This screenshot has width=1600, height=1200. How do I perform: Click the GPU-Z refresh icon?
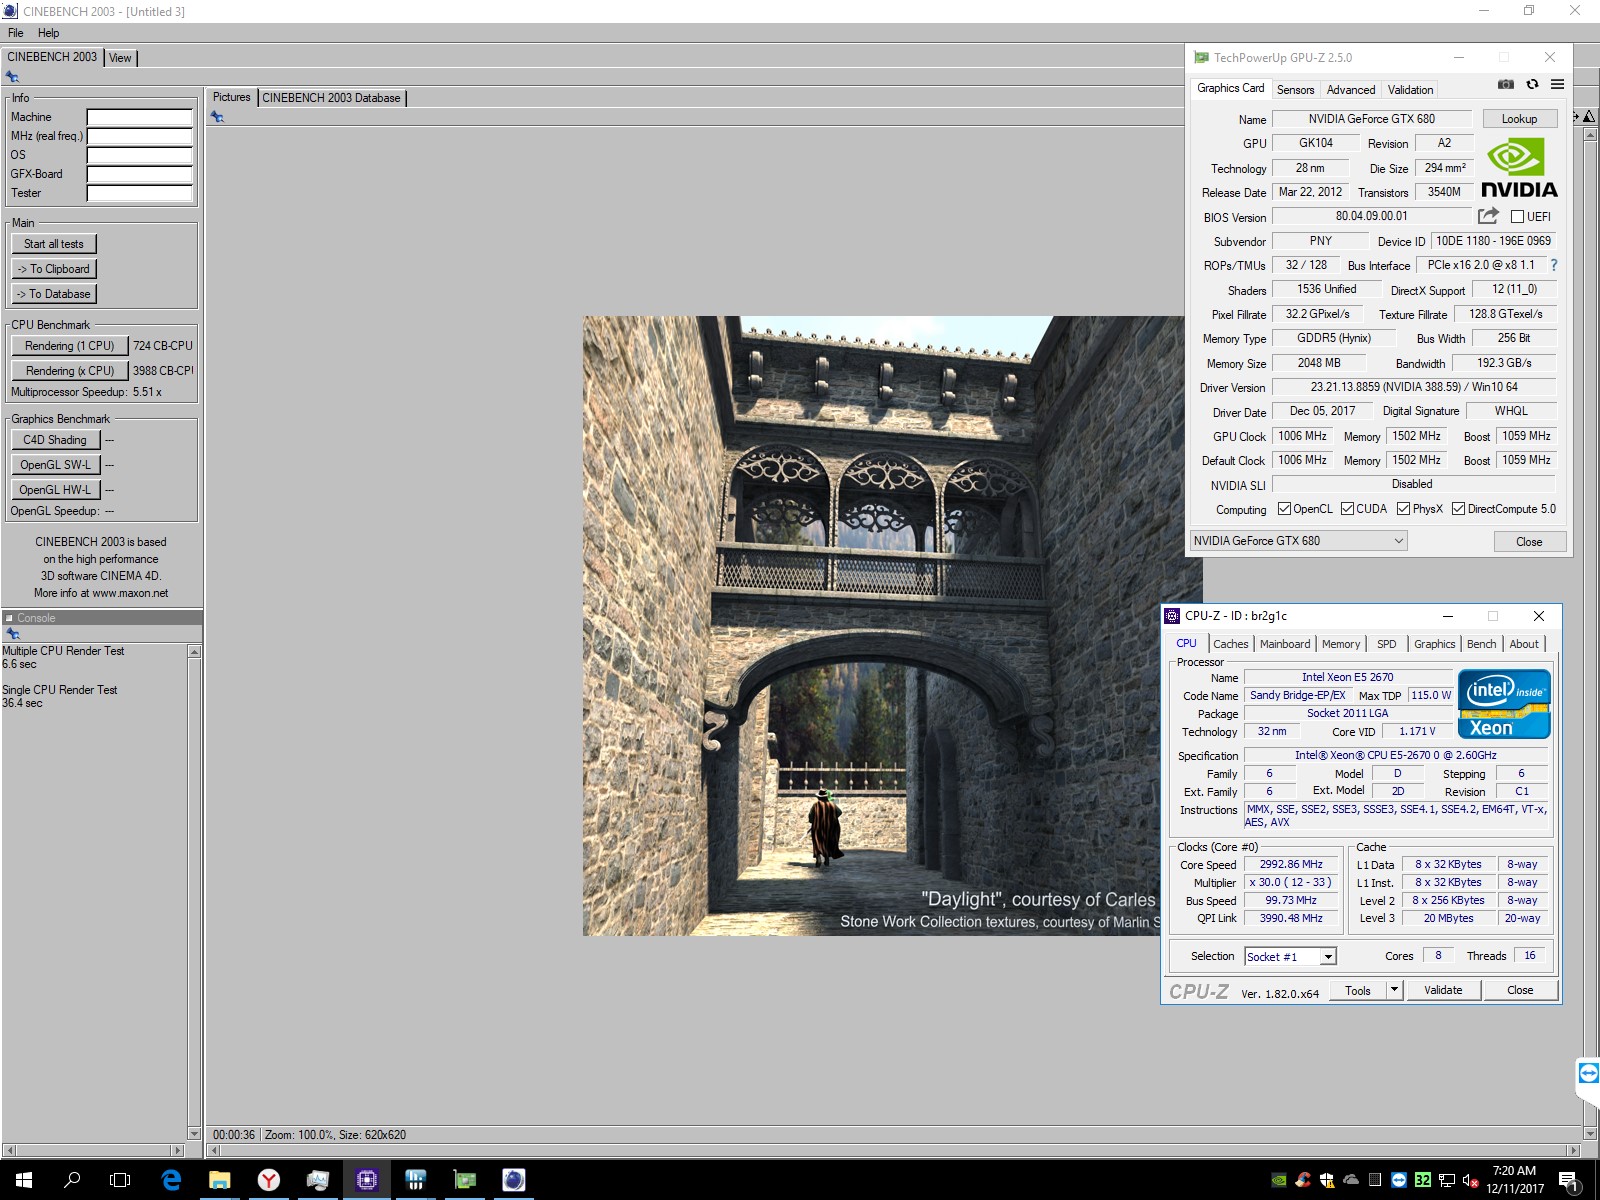coord(1532,85)
